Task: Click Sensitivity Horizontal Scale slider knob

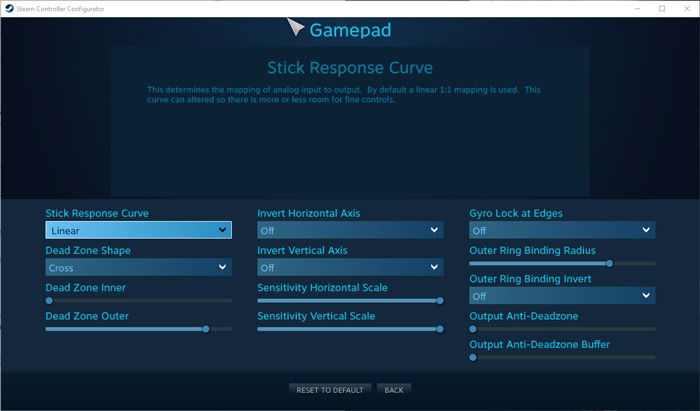Action: click(x=440, y=301)
